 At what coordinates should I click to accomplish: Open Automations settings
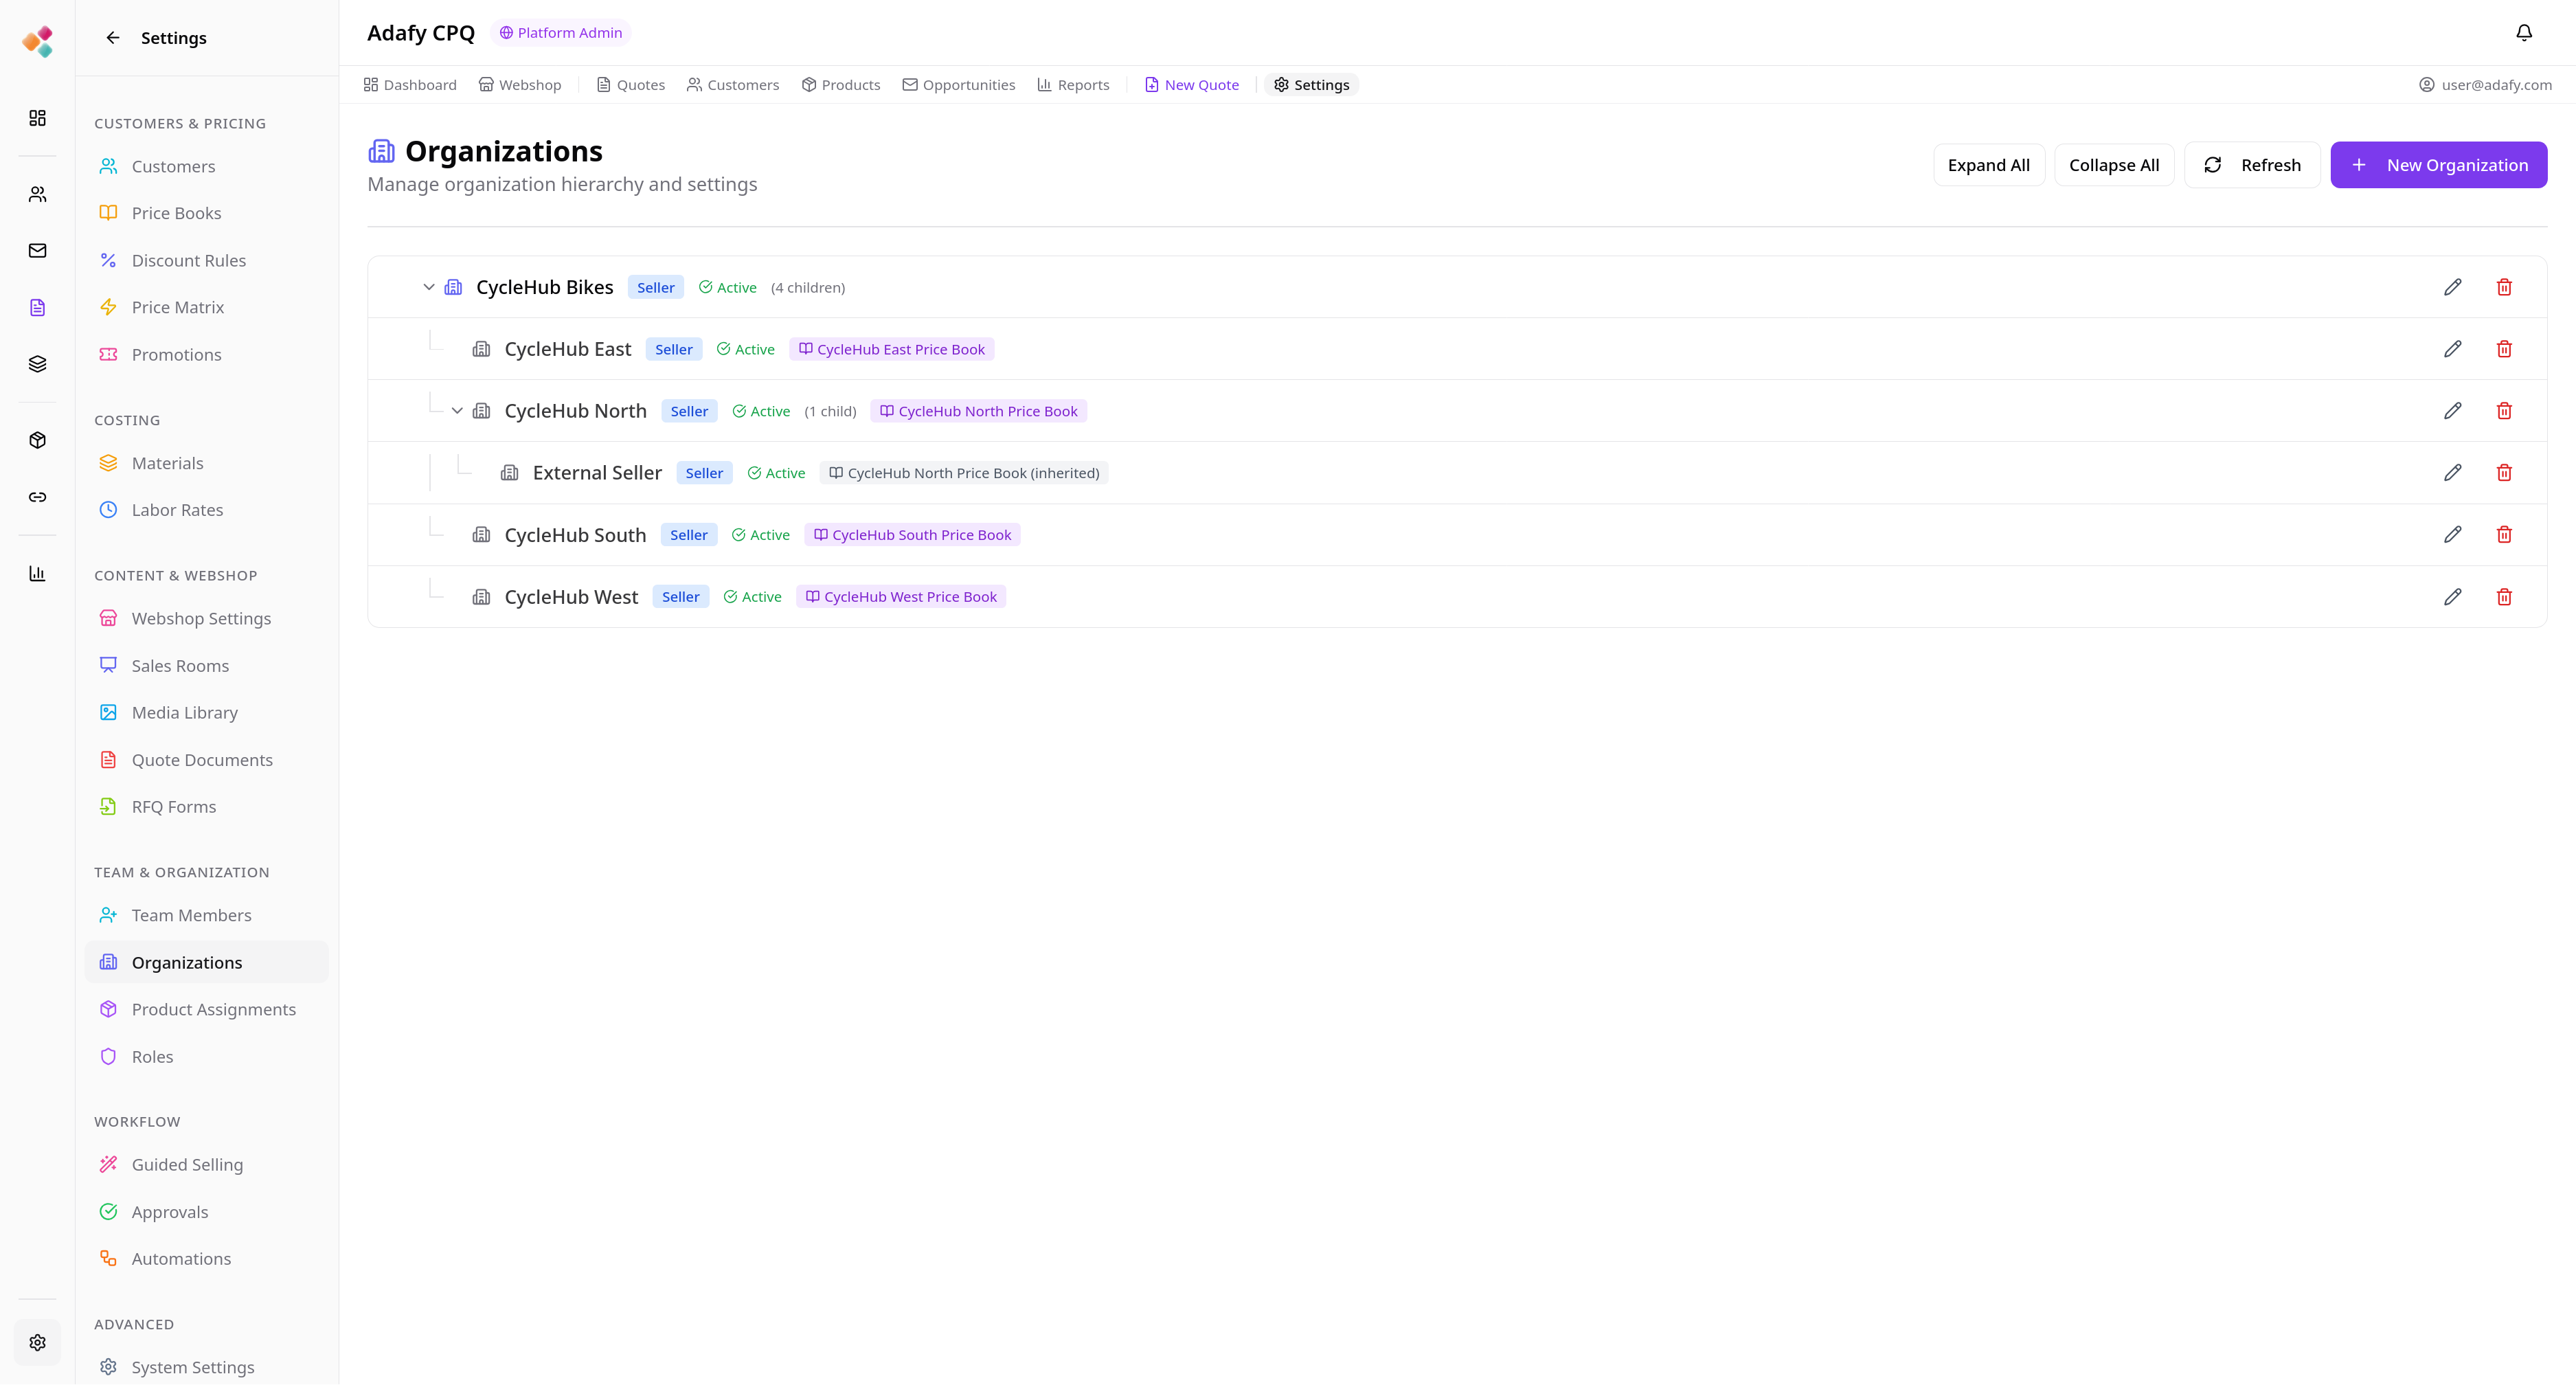(207, 1259)
